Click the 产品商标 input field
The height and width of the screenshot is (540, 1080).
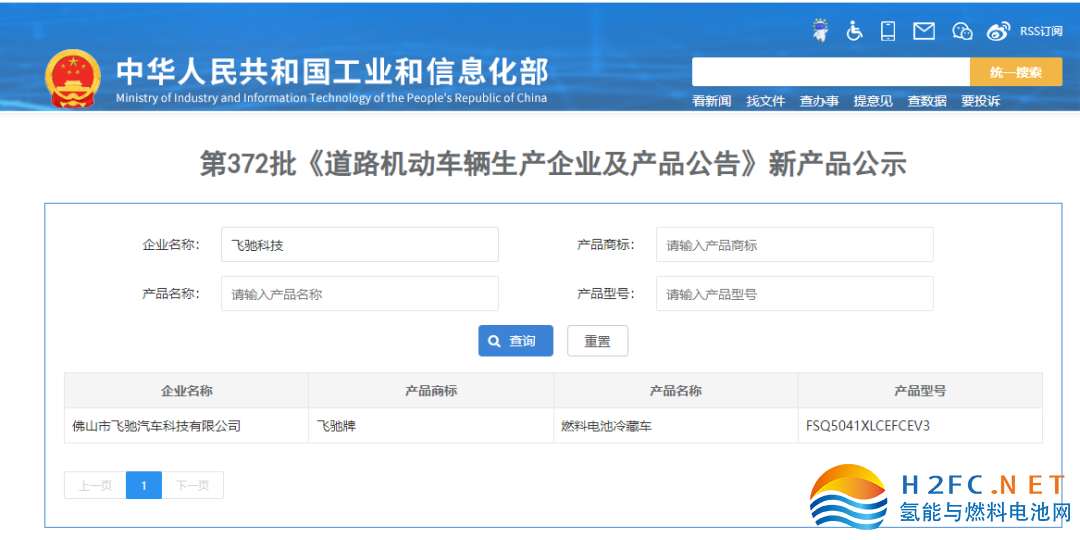coord(795,245)
